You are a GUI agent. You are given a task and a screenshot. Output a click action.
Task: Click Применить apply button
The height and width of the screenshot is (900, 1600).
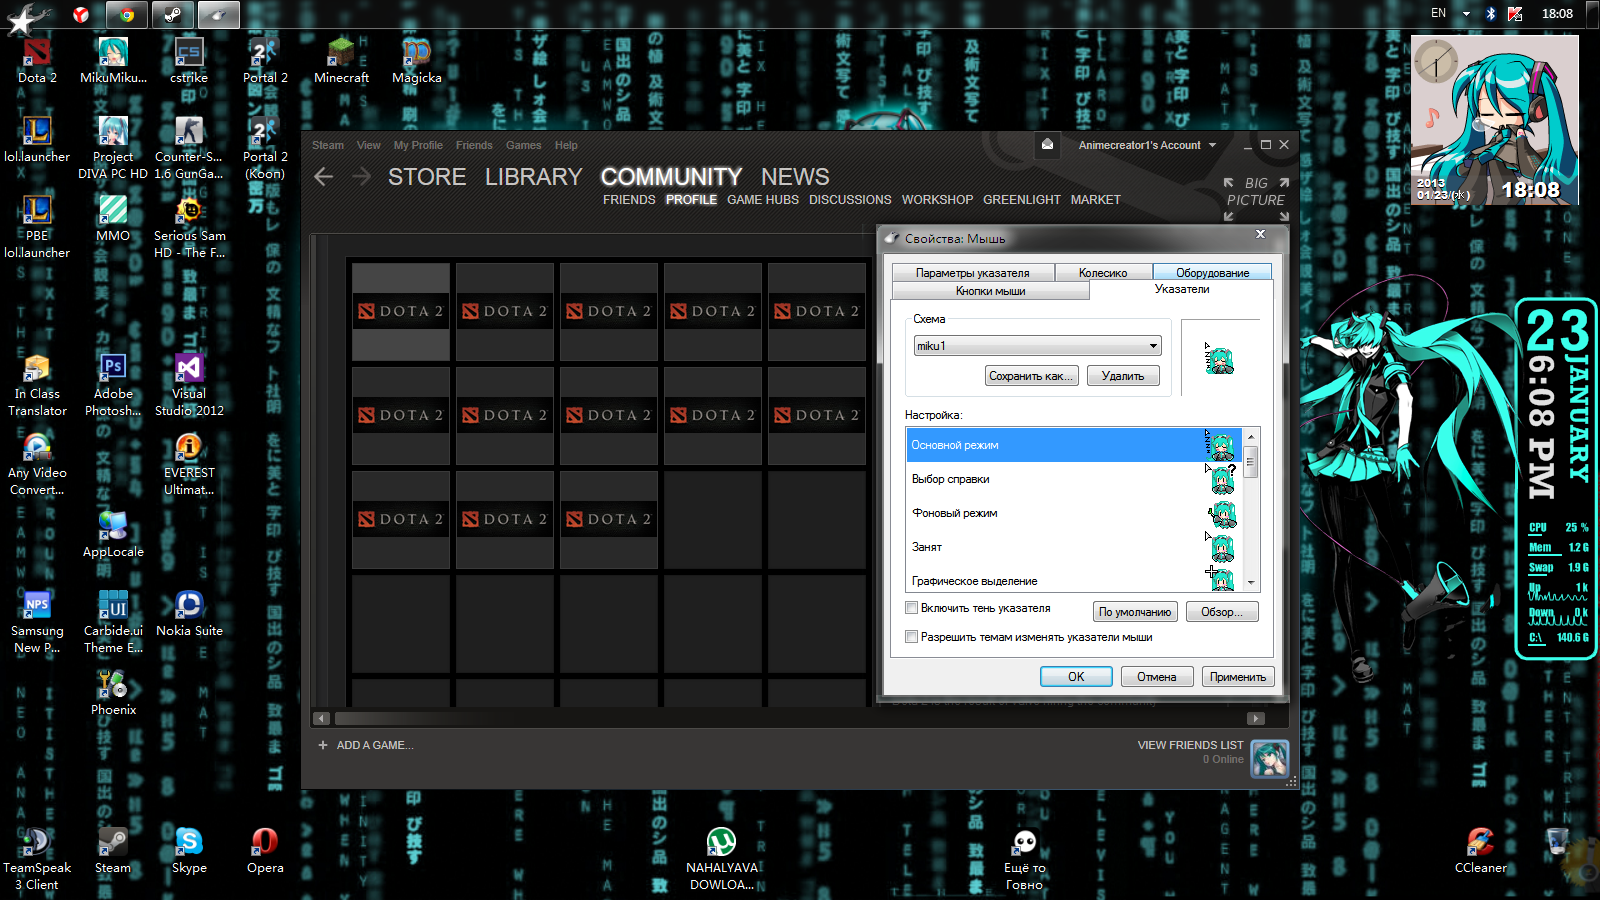click(x=1238, y=677)
